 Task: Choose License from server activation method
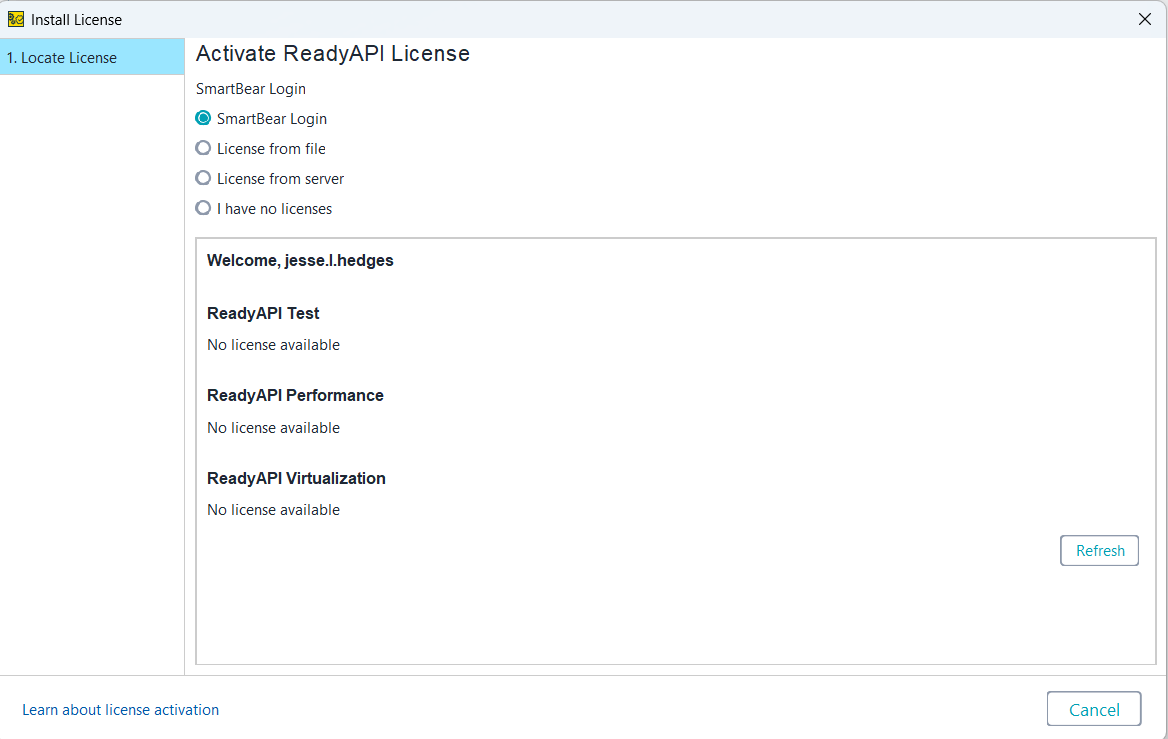(203, 178)
